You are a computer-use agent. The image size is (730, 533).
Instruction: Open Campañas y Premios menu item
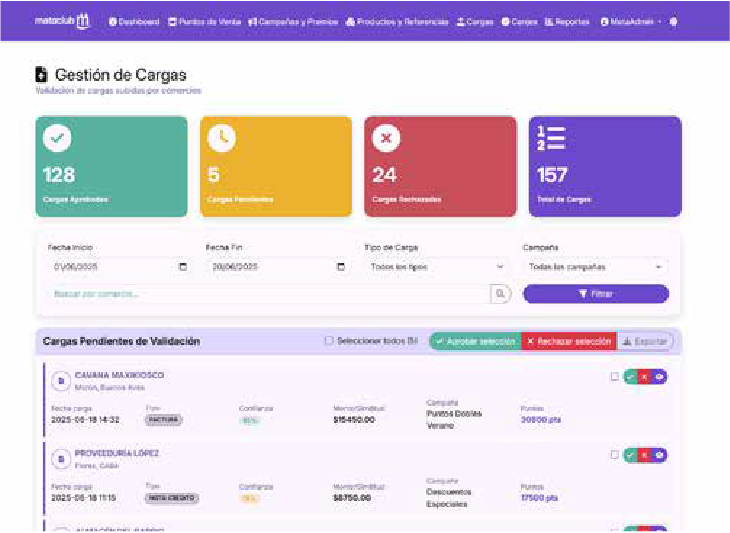click(x=293, y=21)
